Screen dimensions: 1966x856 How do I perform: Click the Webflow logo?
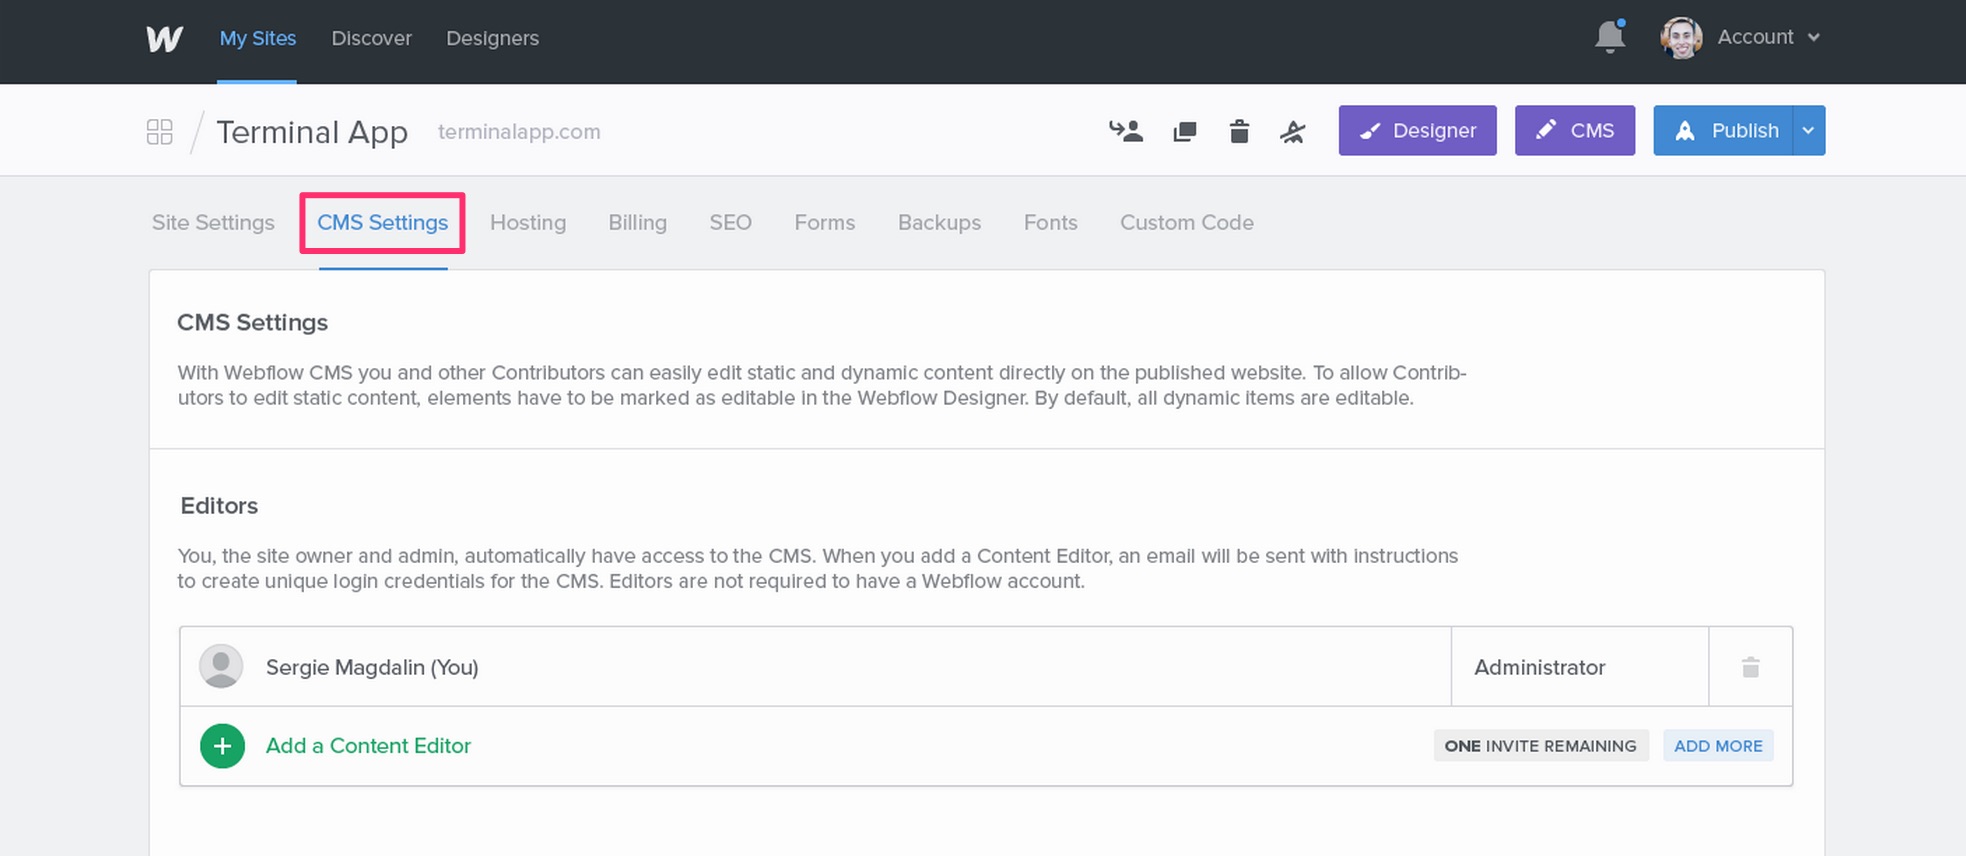coord(164,38)
